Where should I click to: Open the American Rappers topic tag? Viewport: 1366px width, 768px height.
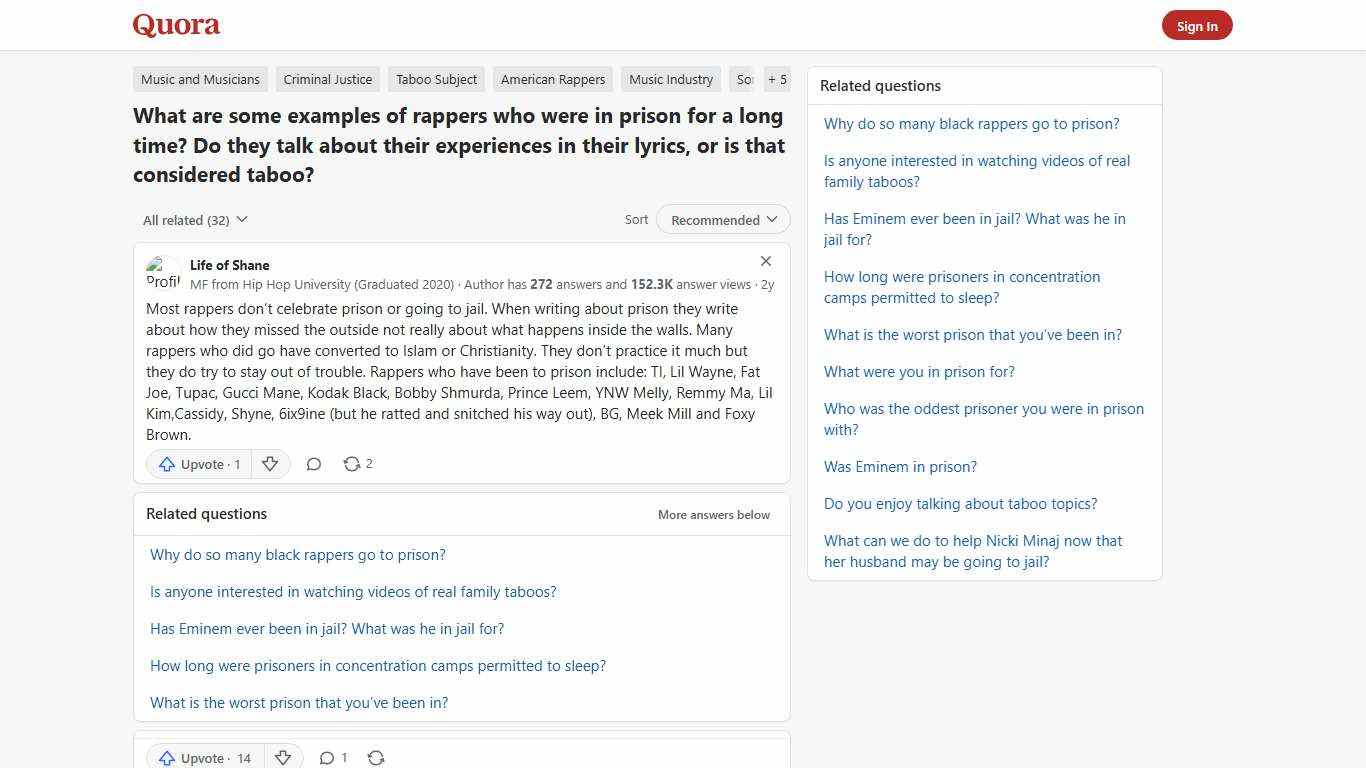click(x=553, y=79)
